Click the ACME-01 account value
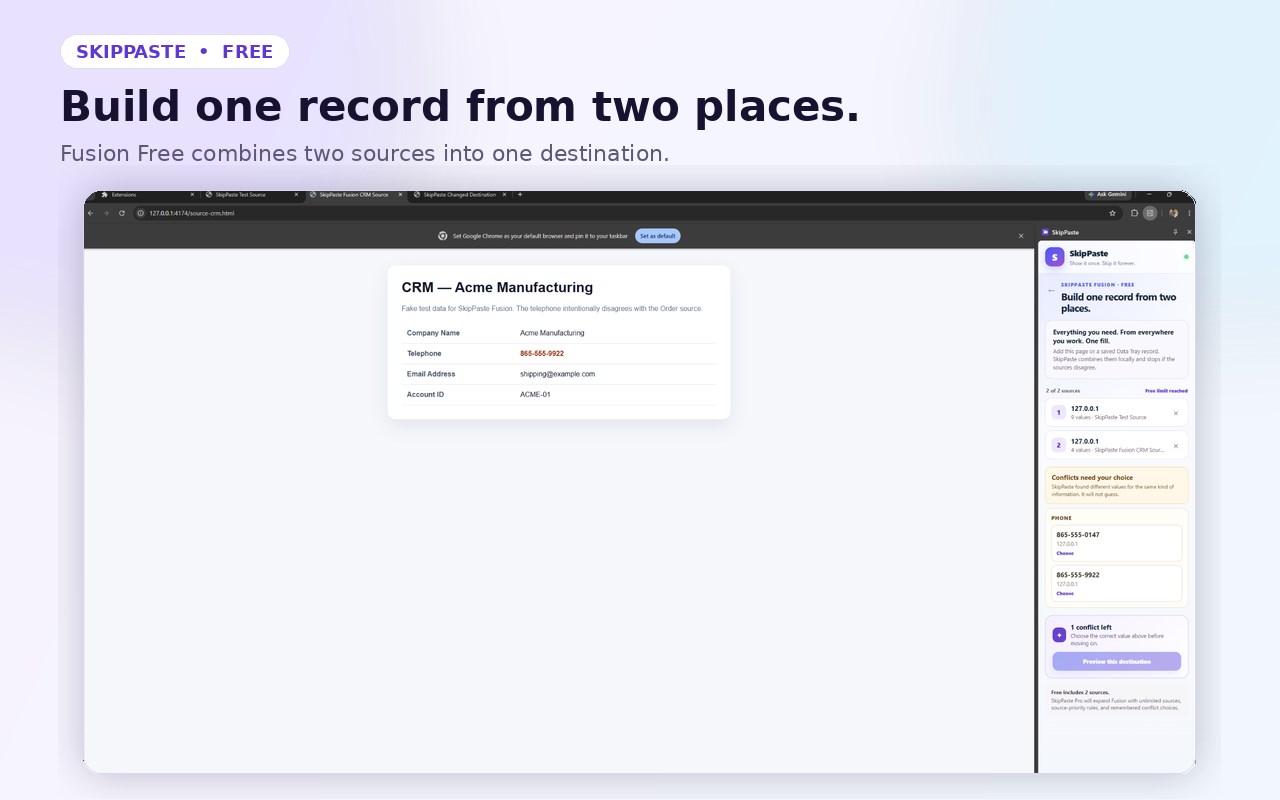The height and width of the screenshot is (800, 1280). pyautogui.click(x=535, y=394)
